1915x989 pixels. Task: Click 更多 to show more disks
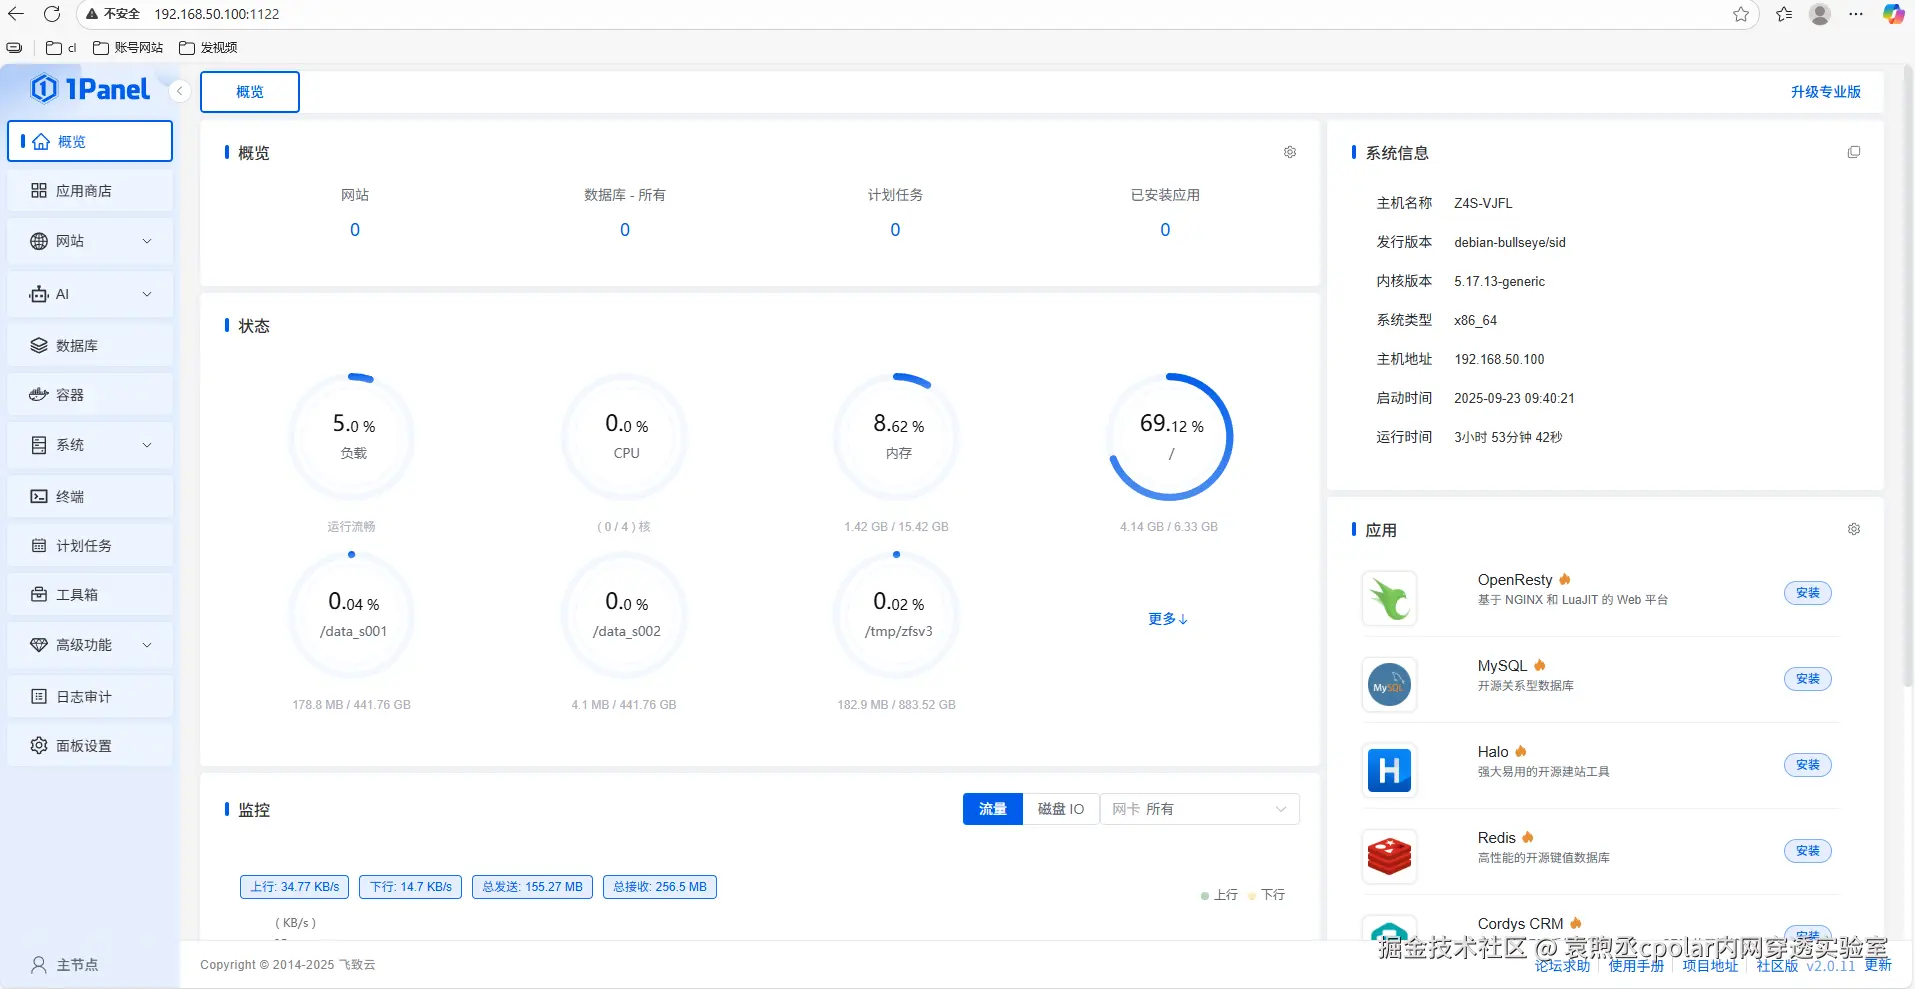tap(1168, 619)
